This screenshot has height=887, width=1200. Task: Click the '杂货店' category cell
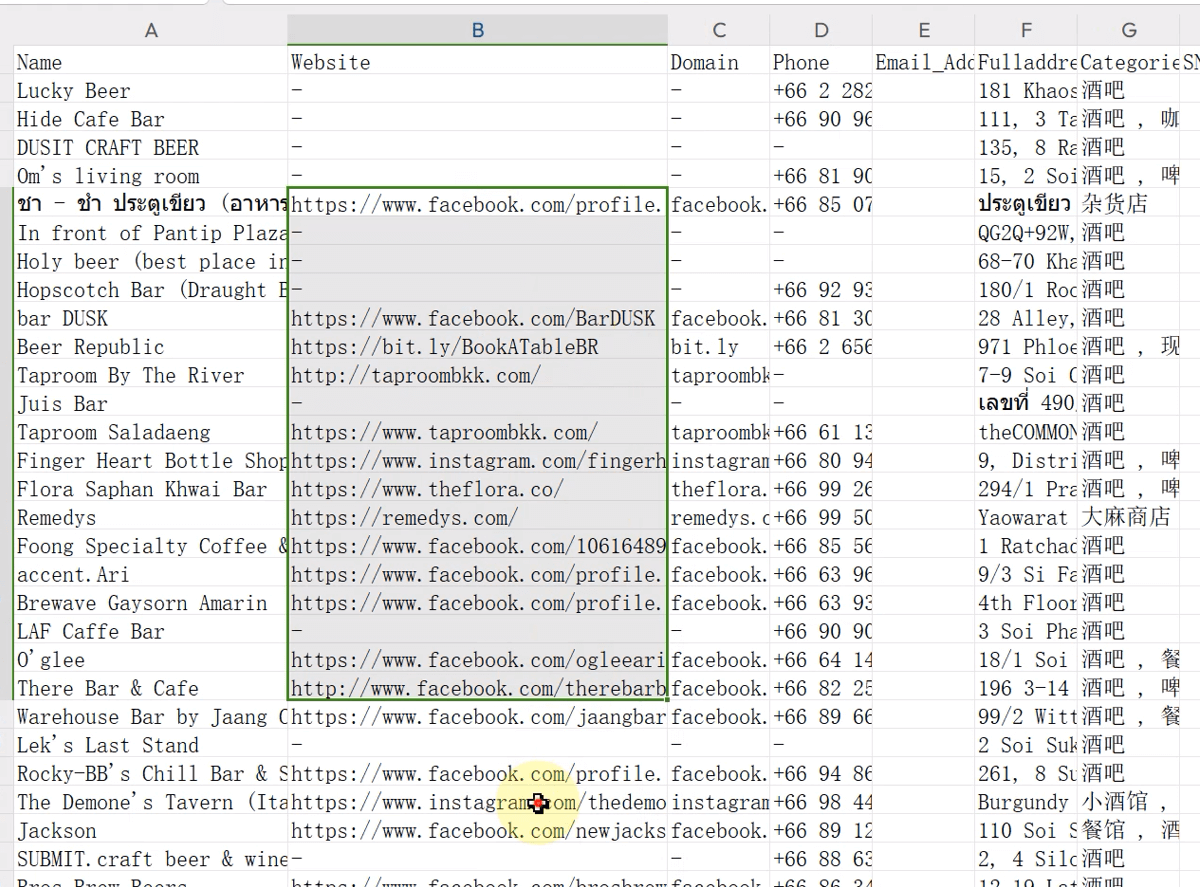[x=1129, y=205]
